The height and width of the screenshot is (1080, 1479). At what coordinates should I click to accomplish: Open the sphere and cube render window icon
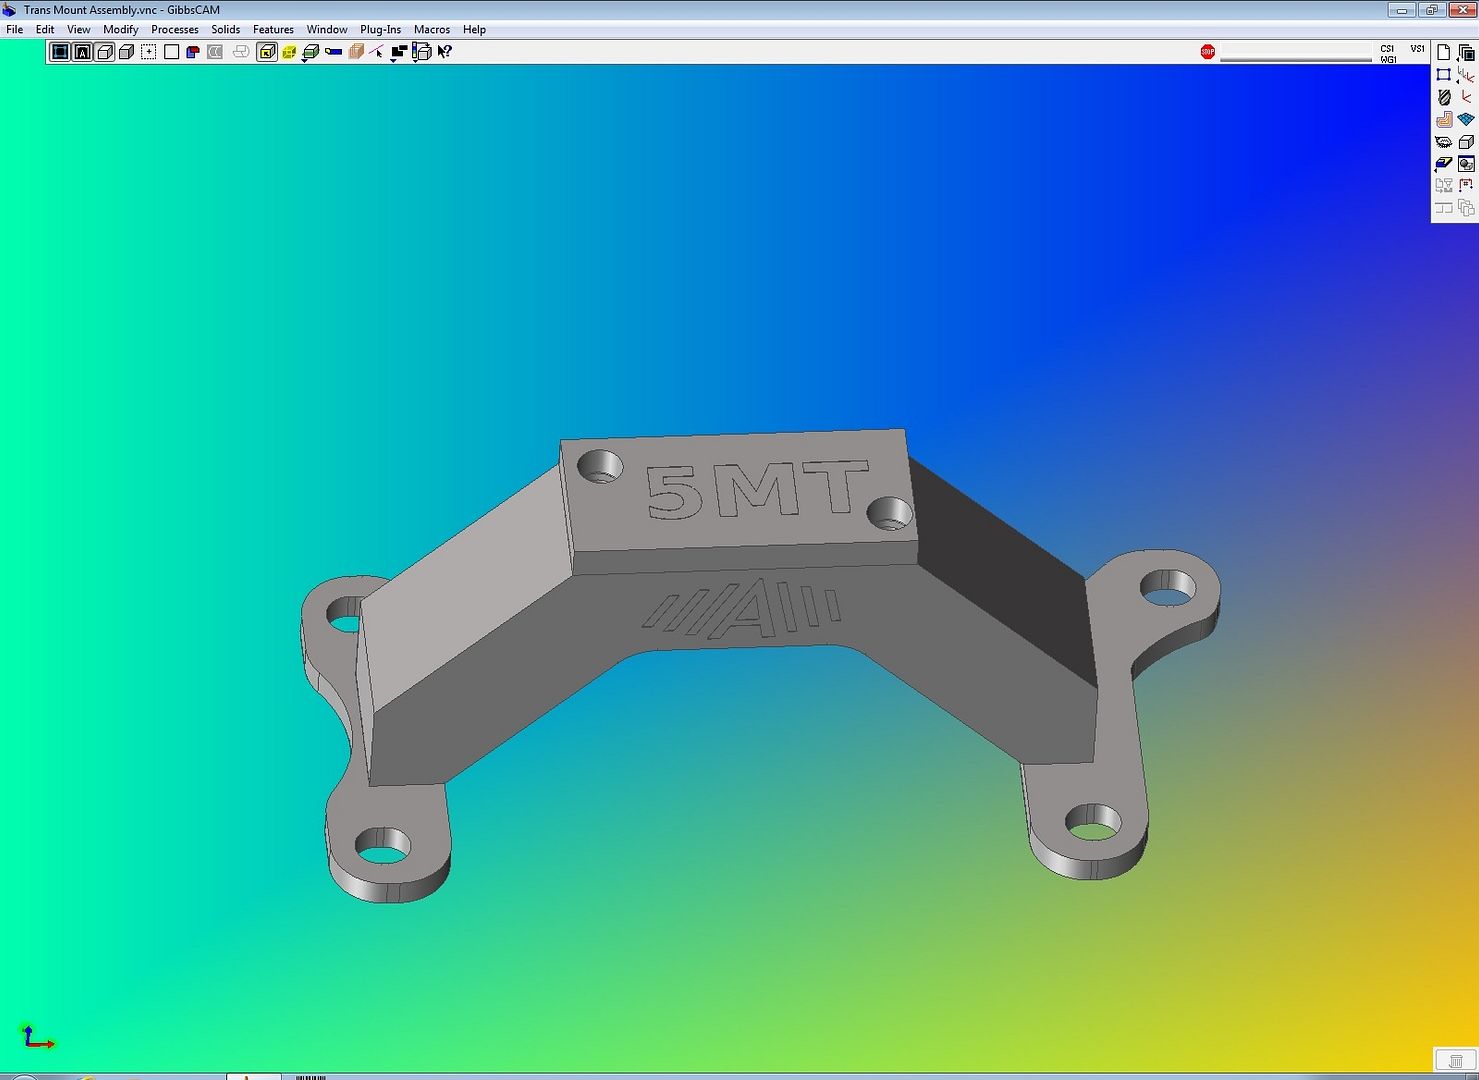[x=1466, y=164]
